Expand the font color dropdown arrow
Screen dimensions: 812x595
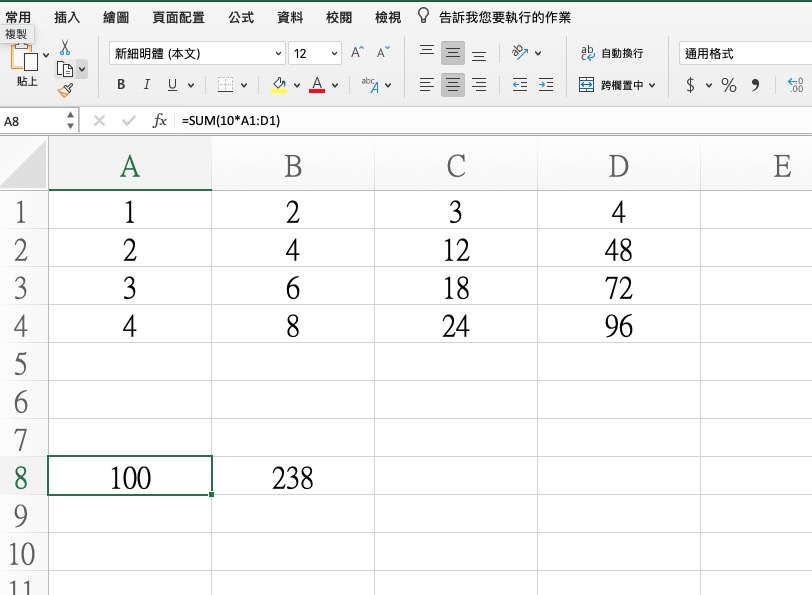tap(335, 85)
